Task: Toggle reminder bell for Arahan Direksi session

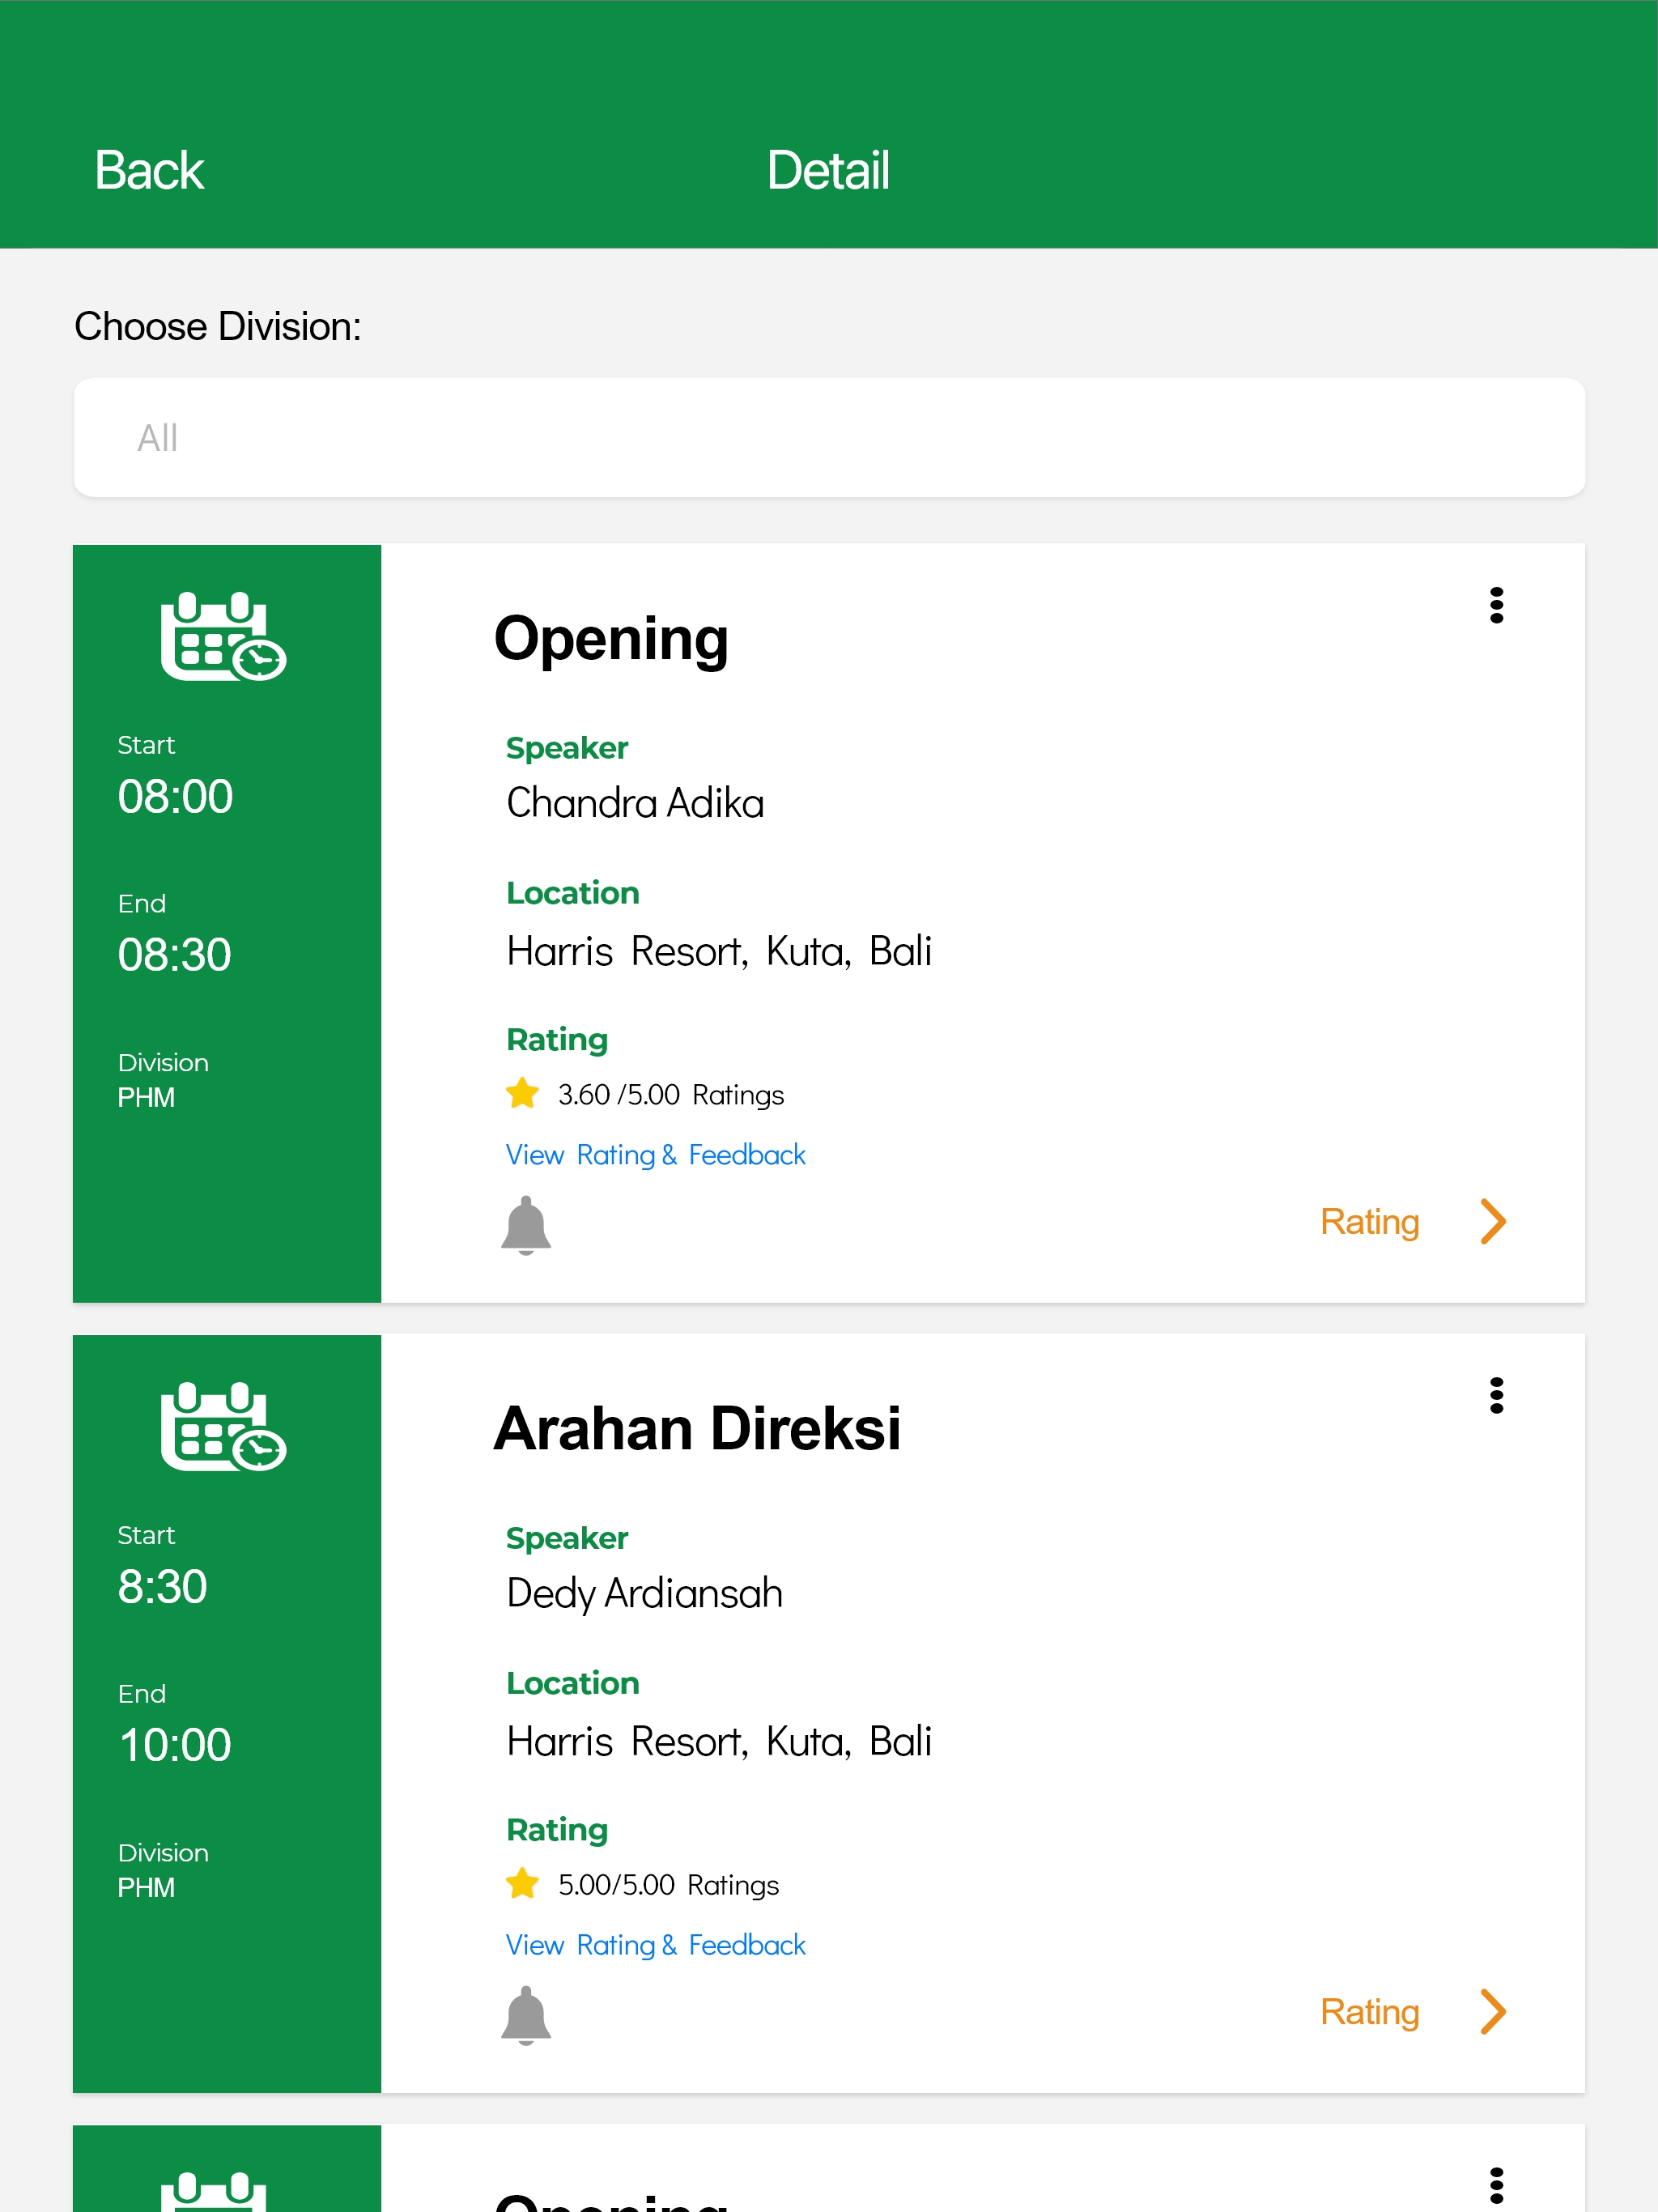Action: tap(526, 2015)
